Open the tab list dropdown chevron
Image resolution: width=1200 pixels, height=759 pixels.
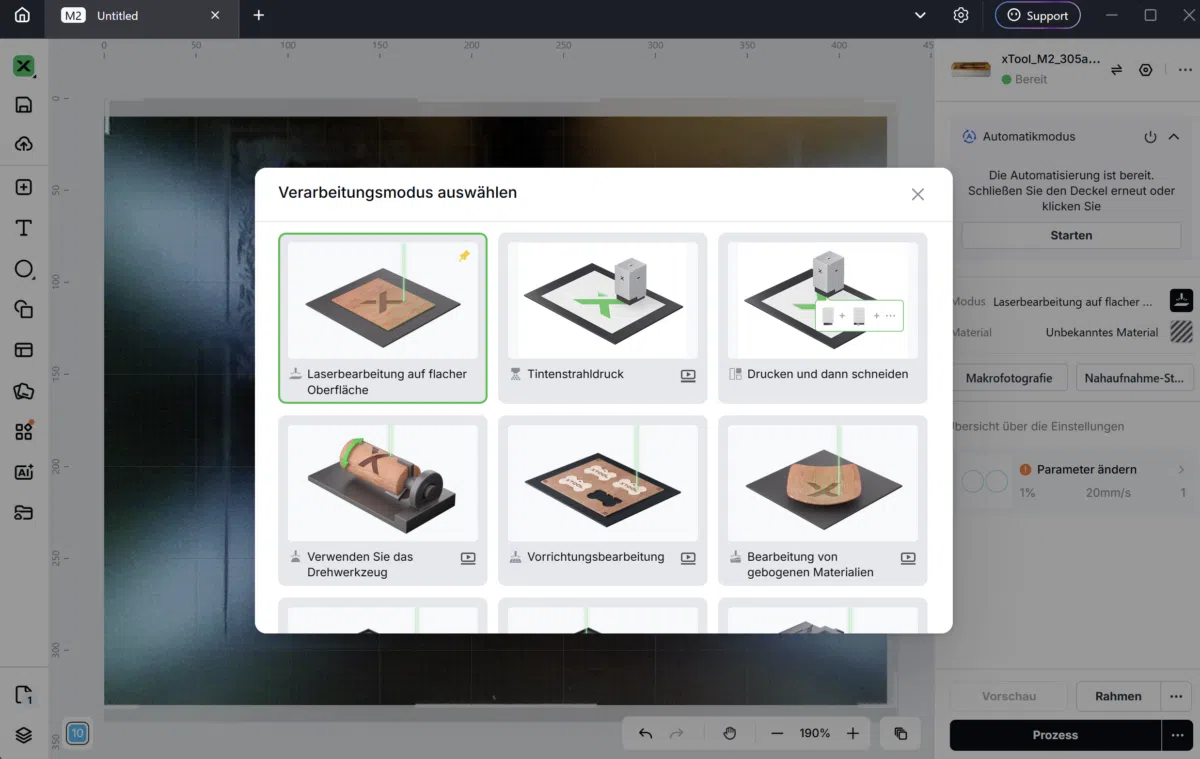coord(921,15)
